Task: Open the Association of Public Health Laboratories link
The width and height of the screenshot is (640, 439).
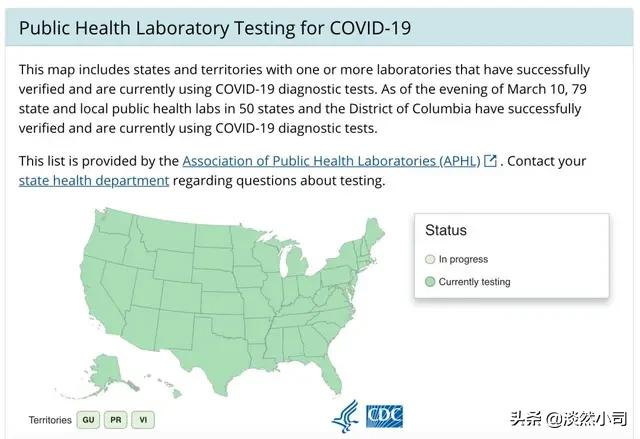Action: pos(332,161)
